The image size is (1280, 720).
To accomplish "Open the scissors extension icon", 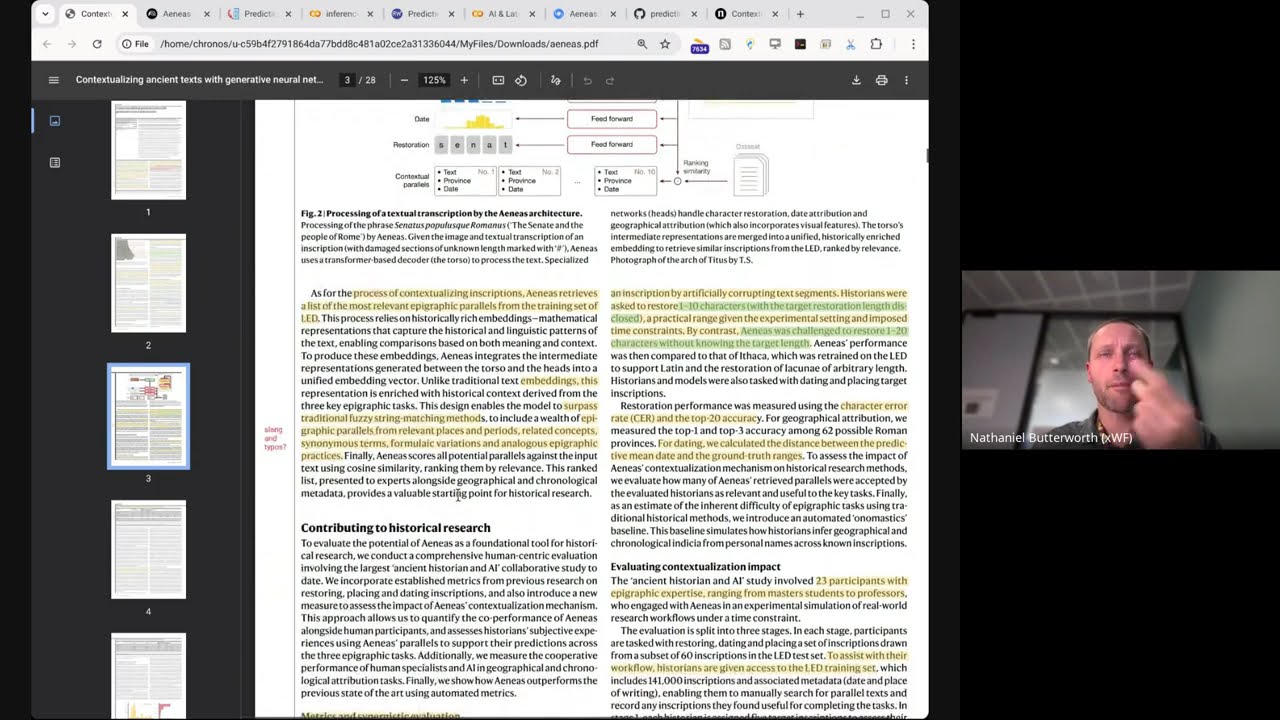I will [850, 44].
